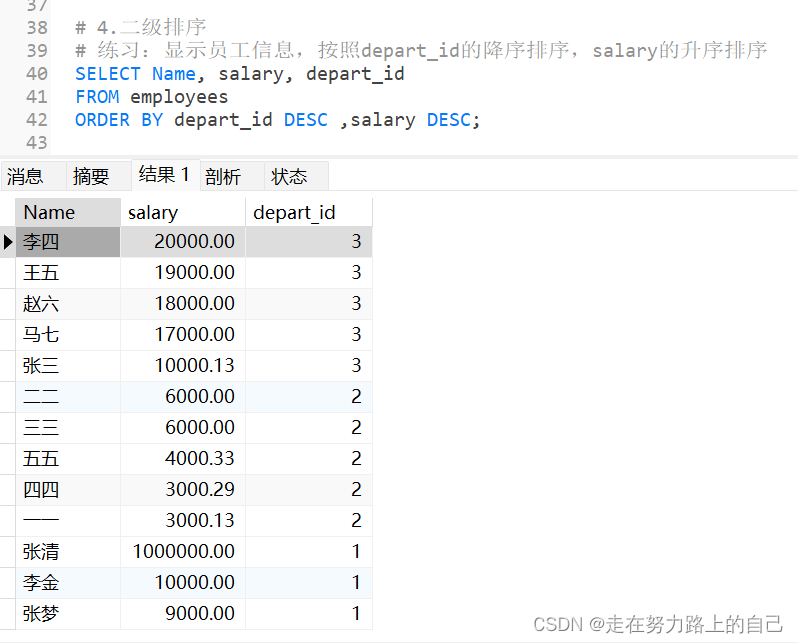Click the 18000.00 salary cell
The width and height of the screenshot is (798, 643).
pos(183,304)
